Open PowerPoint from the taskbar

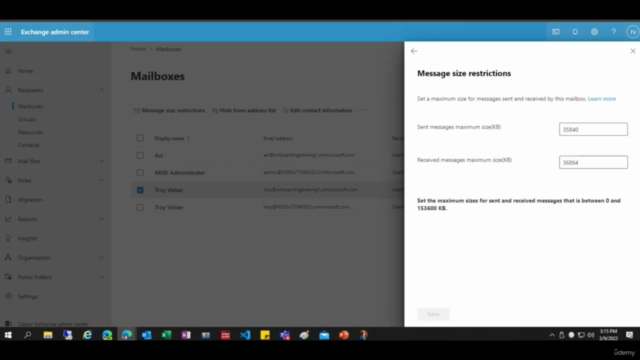(x=344, y=335)
